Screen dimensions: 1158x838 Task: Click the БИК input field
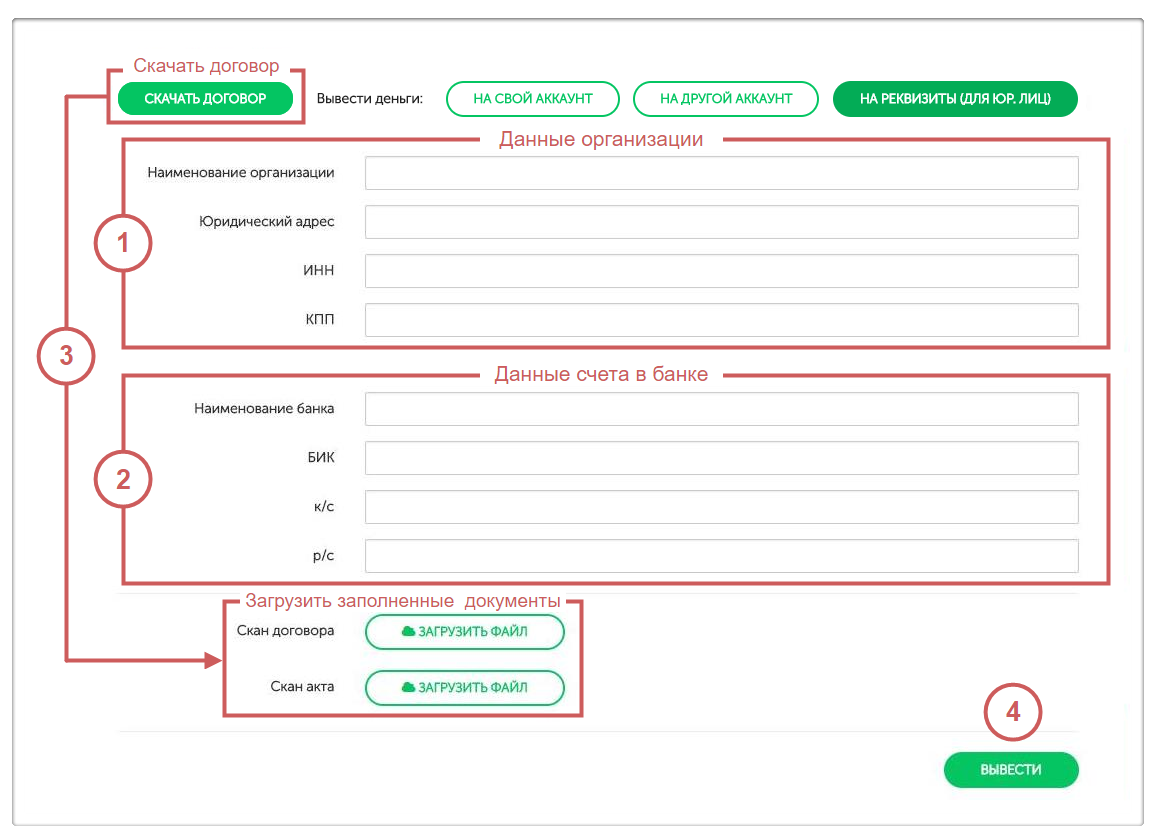point(721,458)
